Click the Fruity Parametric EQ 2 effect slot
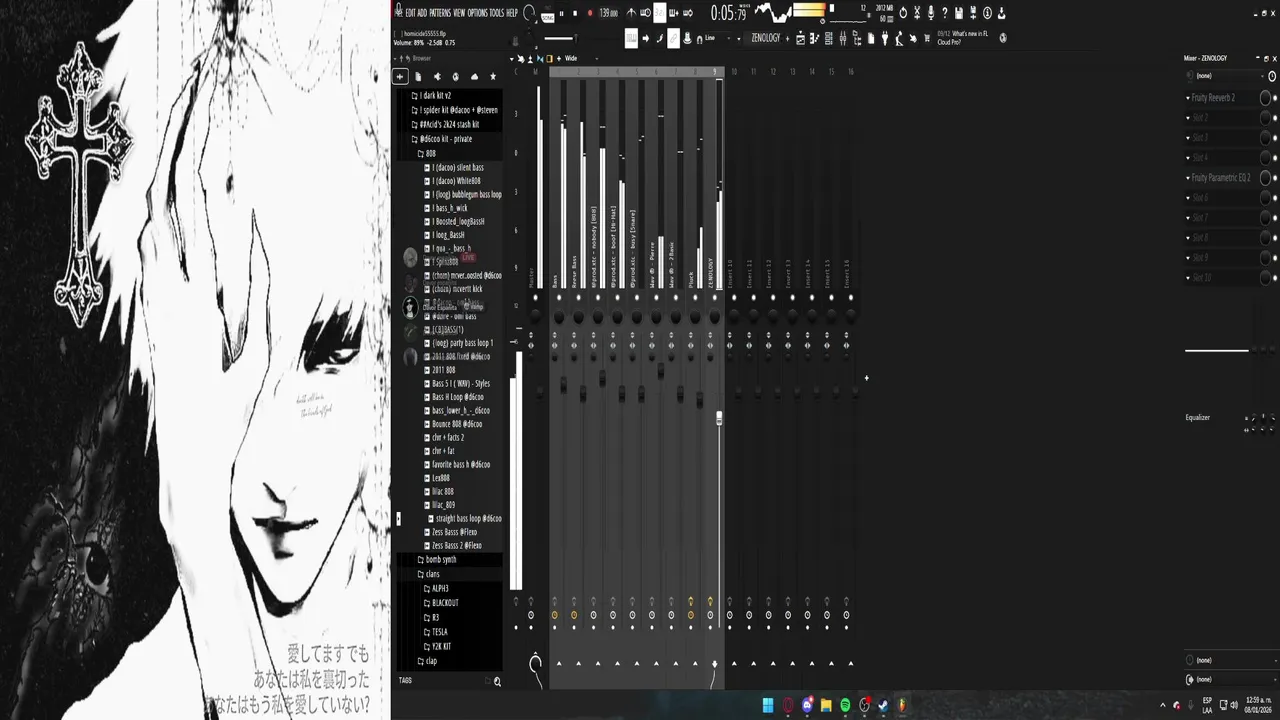Viewport: 1280px width, 720px height. pyautogui.click(x=1221, y=178)
